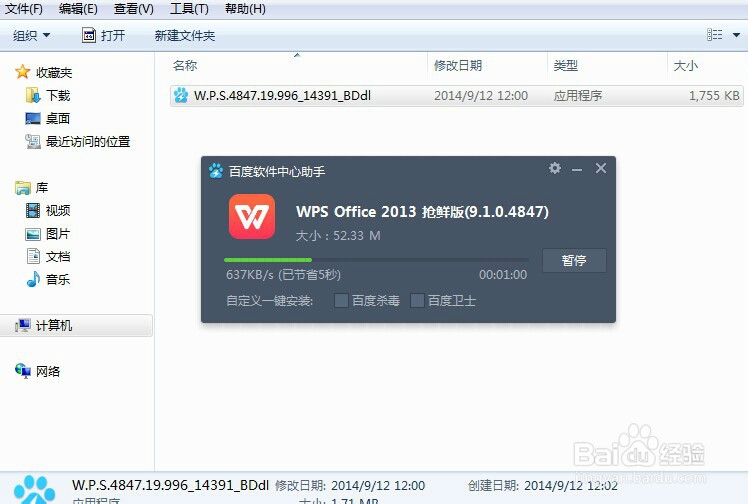This screenshot has height=504, width=748.
Task: Click the red WPS Office logo
Action: click(x=252, y=216)
